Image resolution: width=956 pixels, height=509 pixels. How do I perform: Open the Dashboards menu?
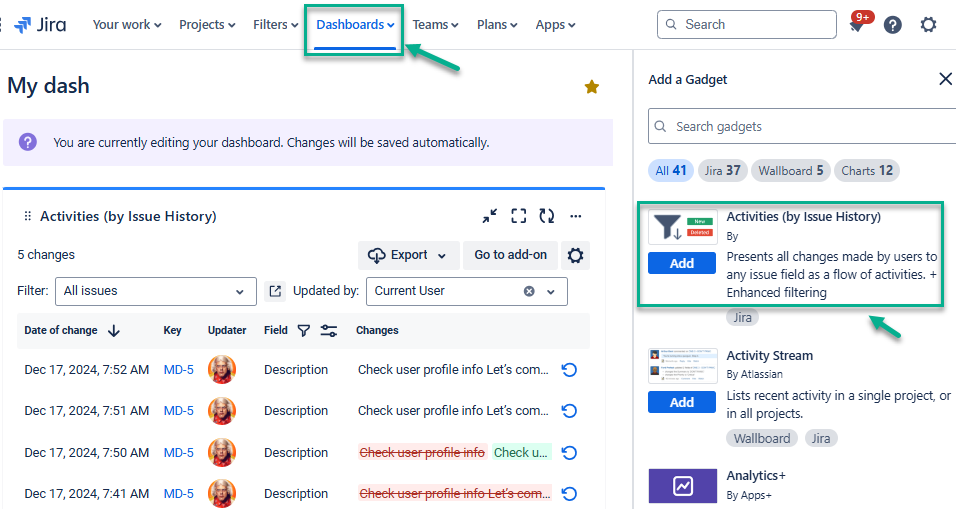[355, 25]
